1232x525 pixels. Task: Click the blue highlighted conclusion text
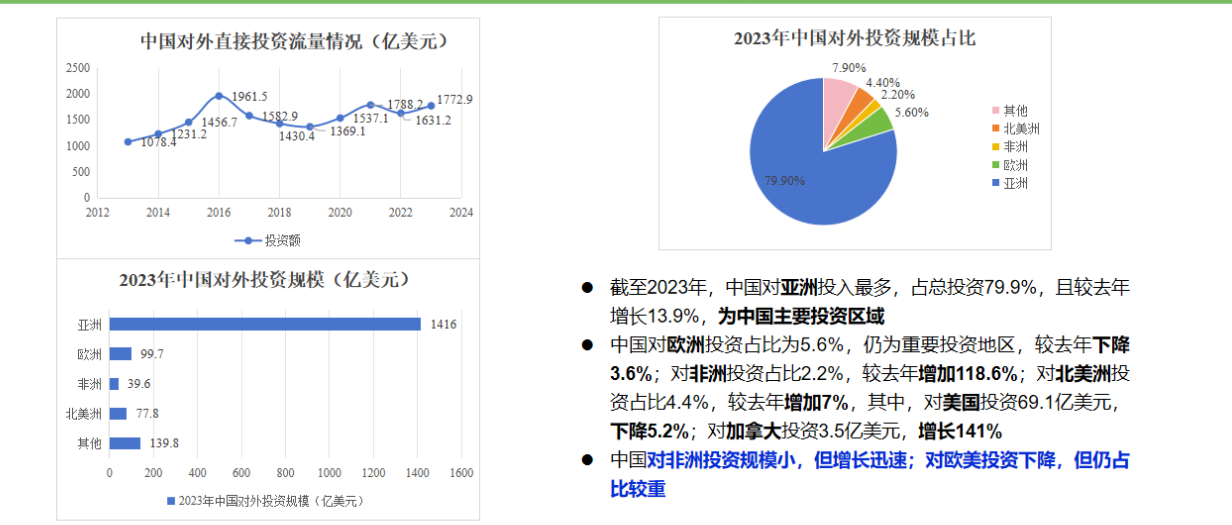(870, 475)
